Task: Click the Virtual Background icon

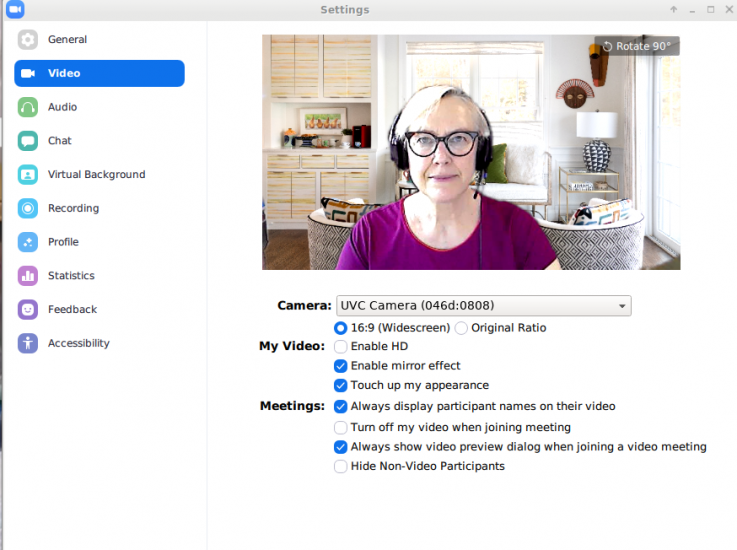Action: point(28,175)
